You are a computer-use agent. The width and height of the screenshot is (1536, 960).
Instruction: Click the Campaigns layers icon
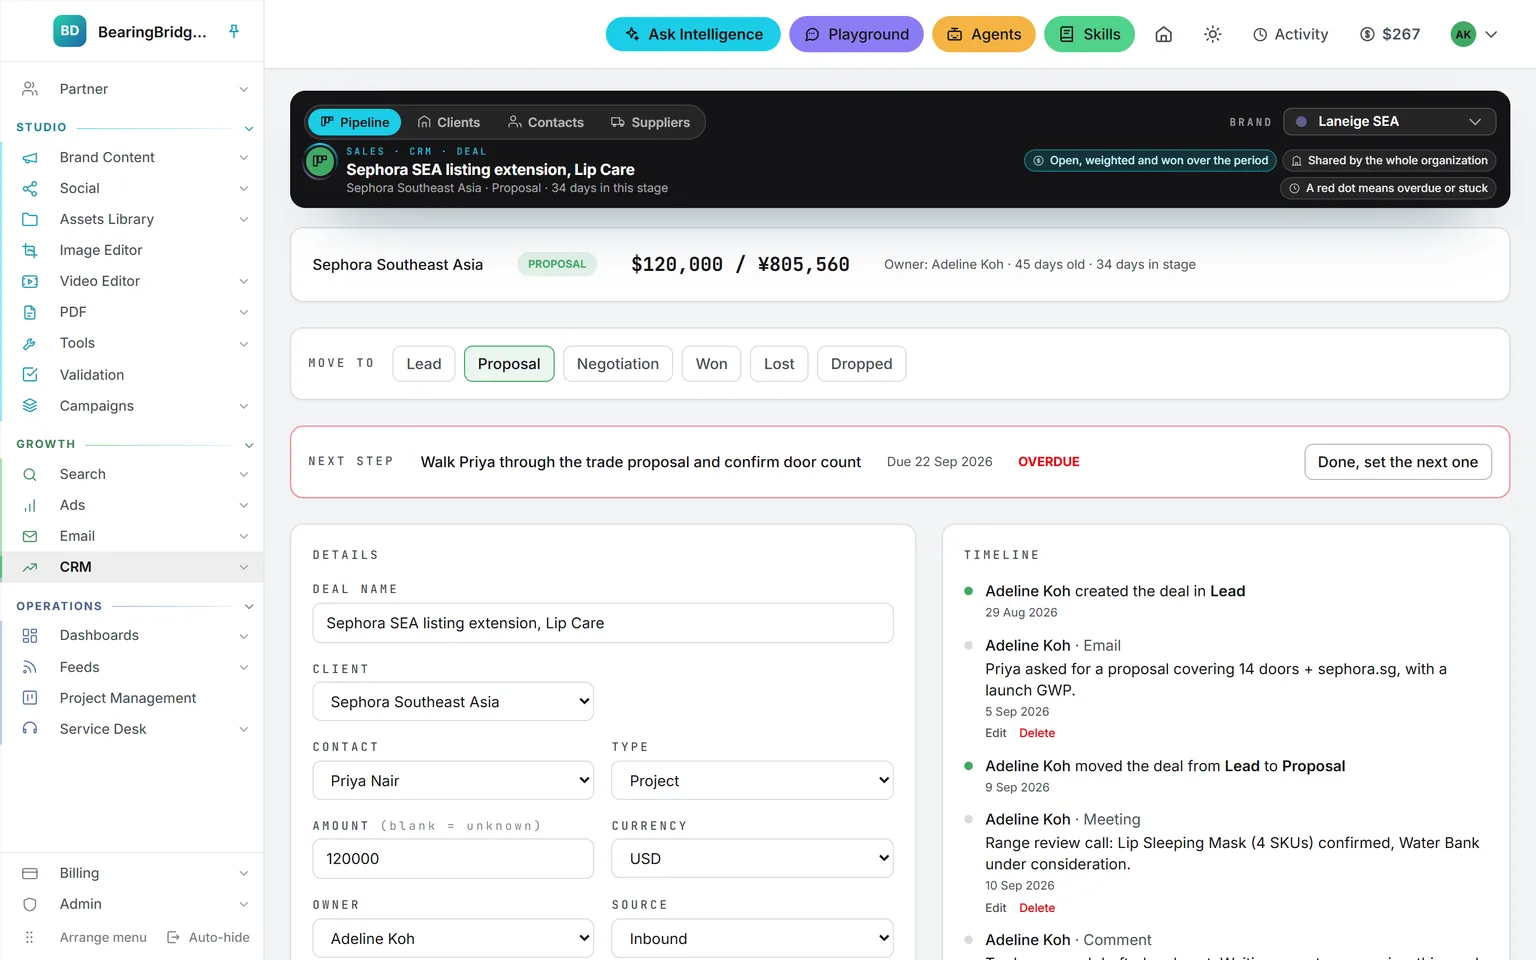[30, 406]
